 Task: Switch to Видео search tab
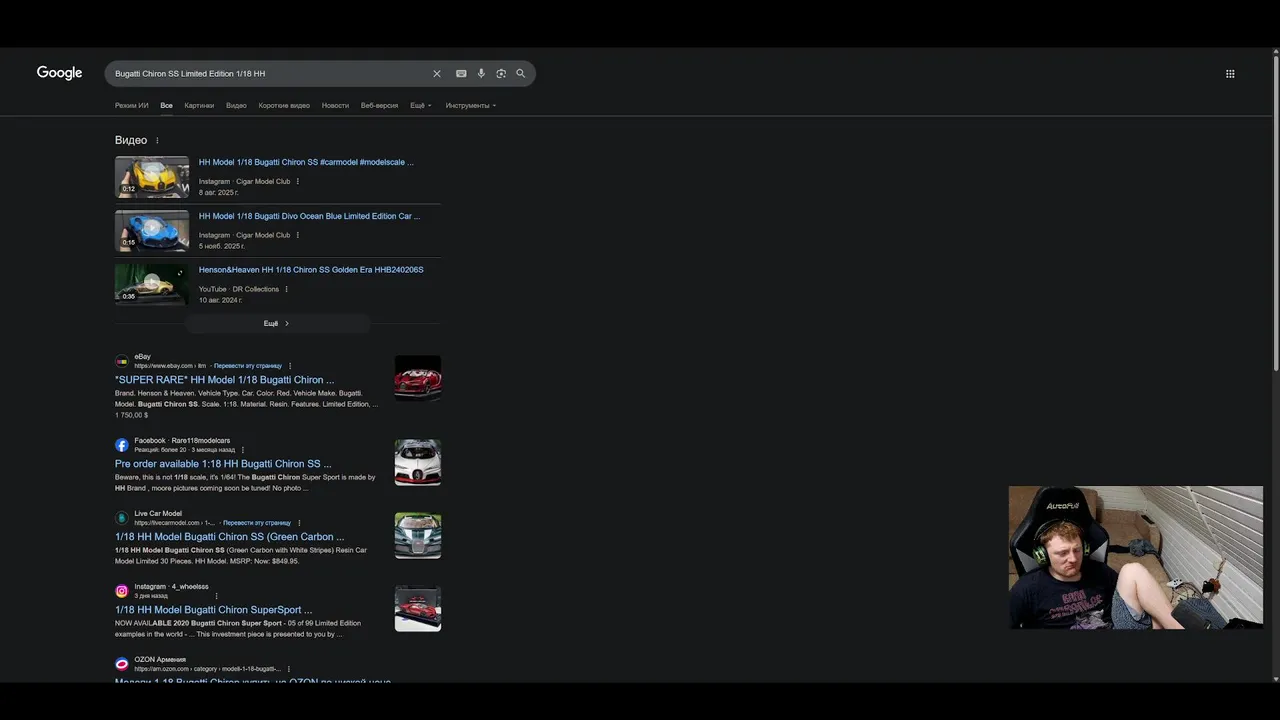[x=236, y=105]
